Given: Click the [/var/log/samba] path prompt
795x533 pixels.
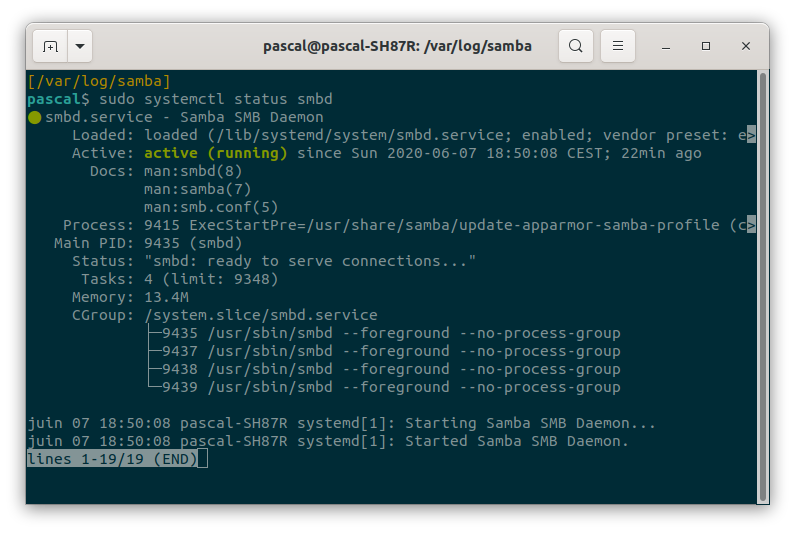Looking at the screenshot, I should point(99,81).
